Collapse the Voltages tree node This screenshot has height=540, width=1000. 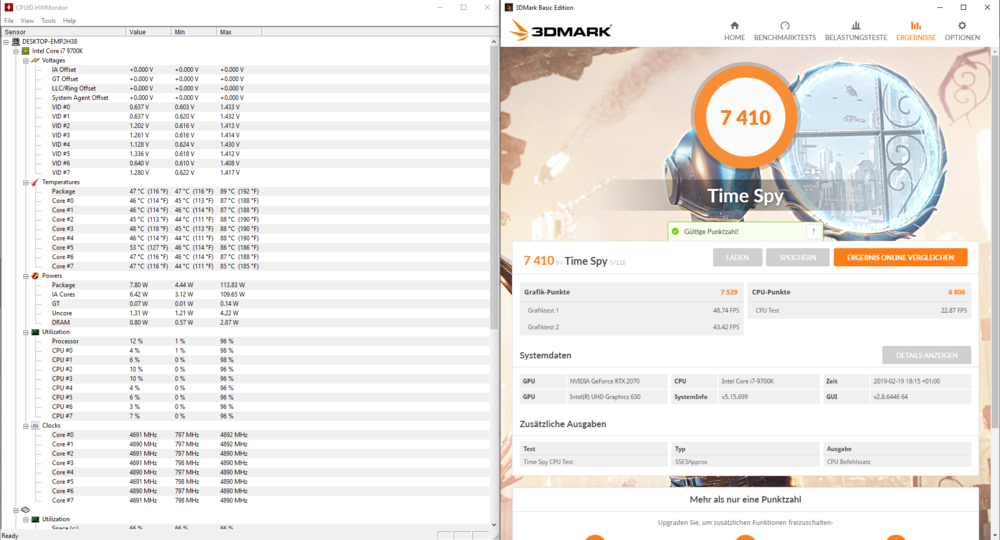(25, 60)
